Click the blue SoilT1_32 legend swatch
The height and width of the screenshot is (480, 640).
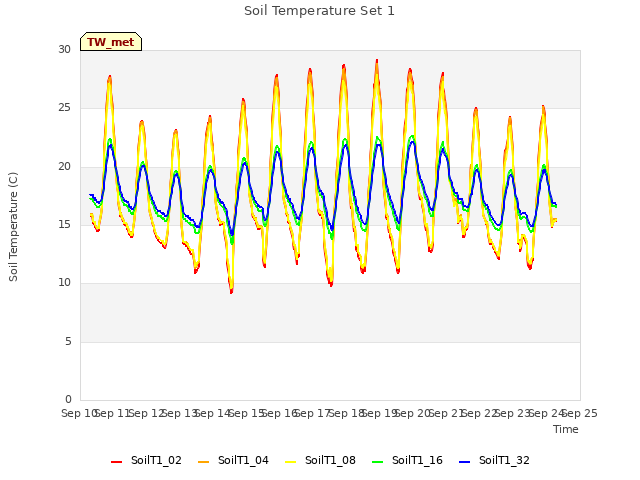coord(464,462)
